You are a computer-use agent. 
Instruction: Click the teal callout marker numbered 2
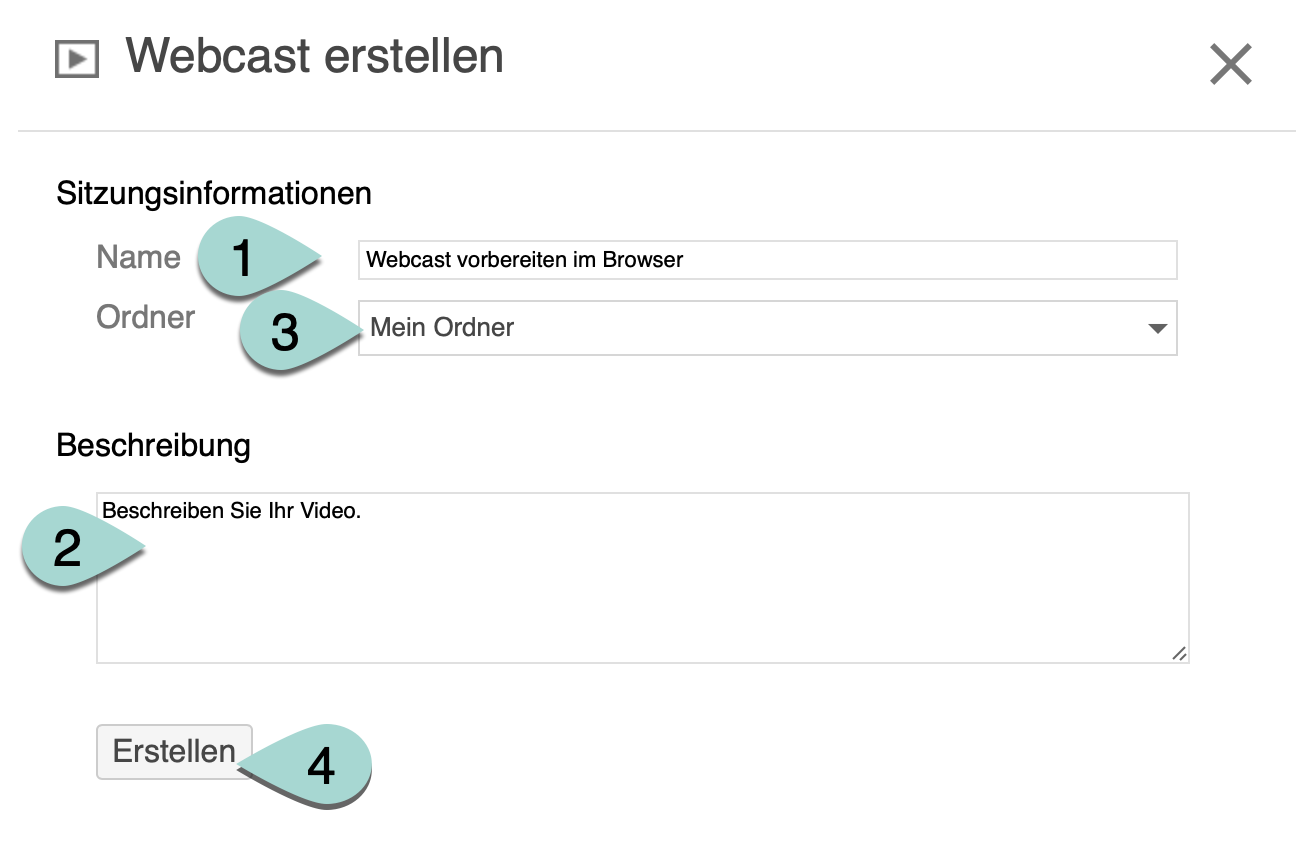click(x=70, y=548)
